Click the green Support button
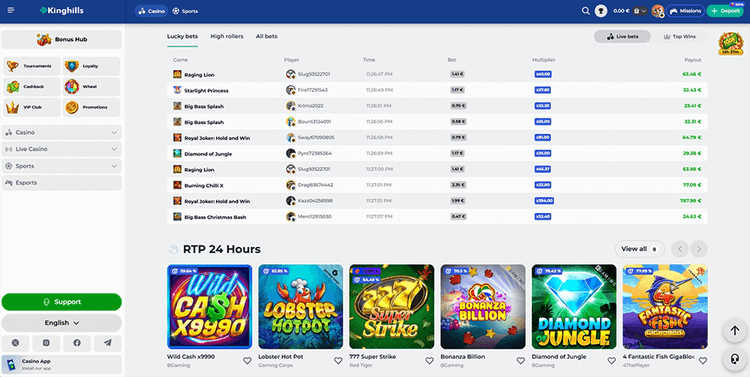The height and width of the screenshot is (377, 750). pos(62,302)
